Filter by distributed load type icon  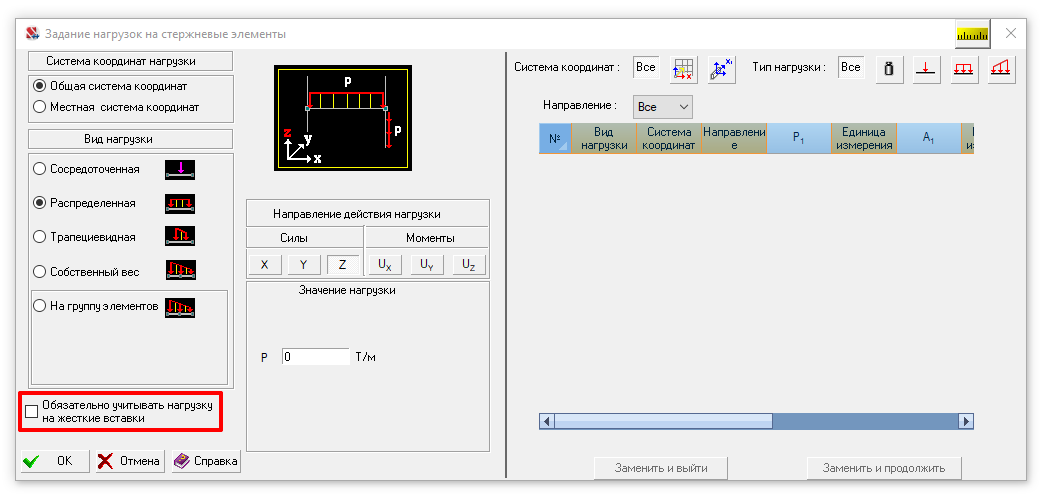[965, 69]
